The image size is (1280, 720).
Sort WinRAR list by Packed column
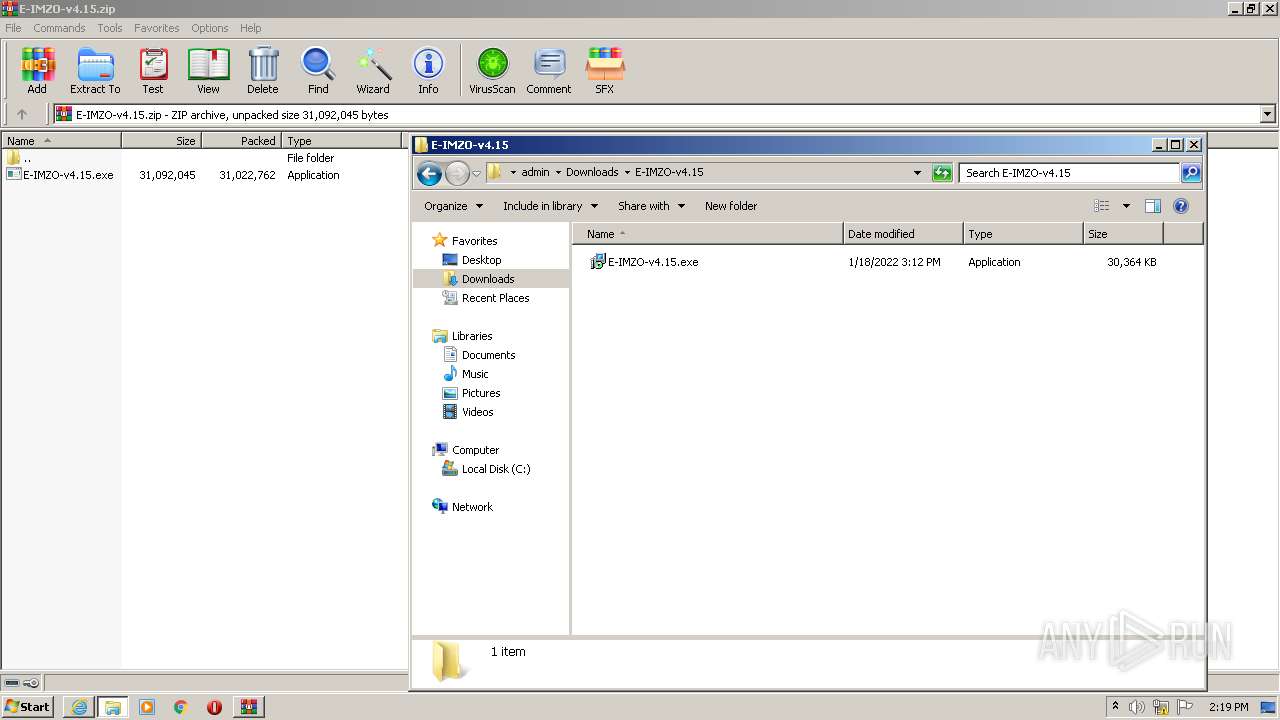(241, 141)
